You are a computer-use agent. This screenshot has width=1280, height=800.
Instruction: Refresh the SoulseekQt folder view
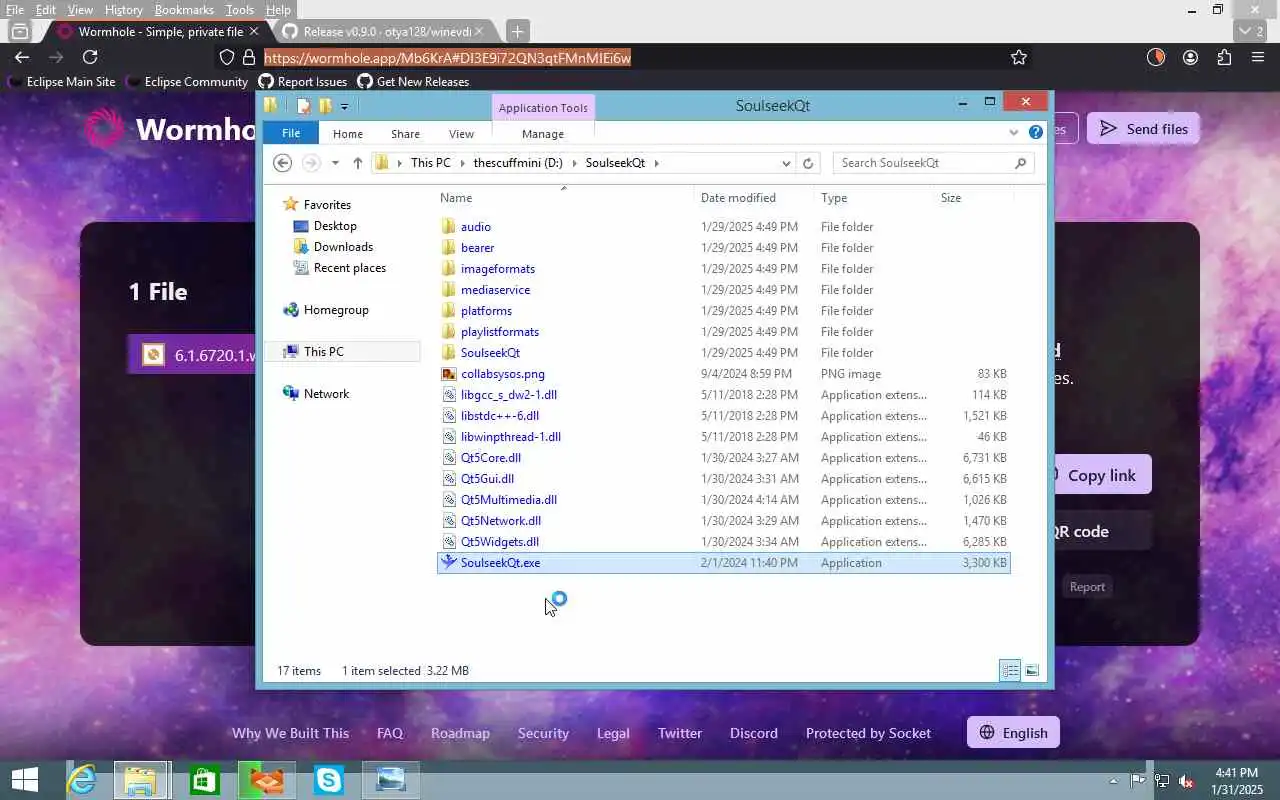(808, 163)
